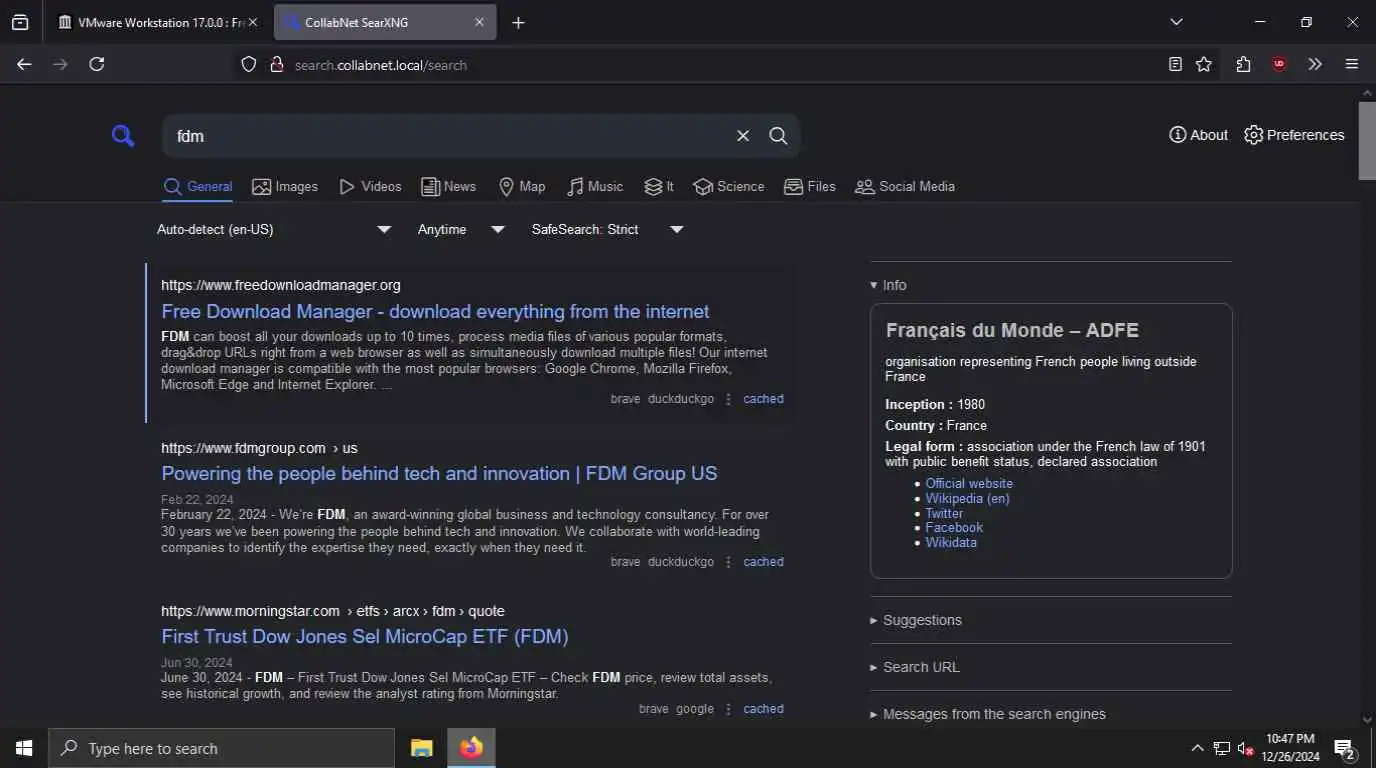1376x768 pixels.
Task: Toggle reader view icon
Action: click(1175, 64)
